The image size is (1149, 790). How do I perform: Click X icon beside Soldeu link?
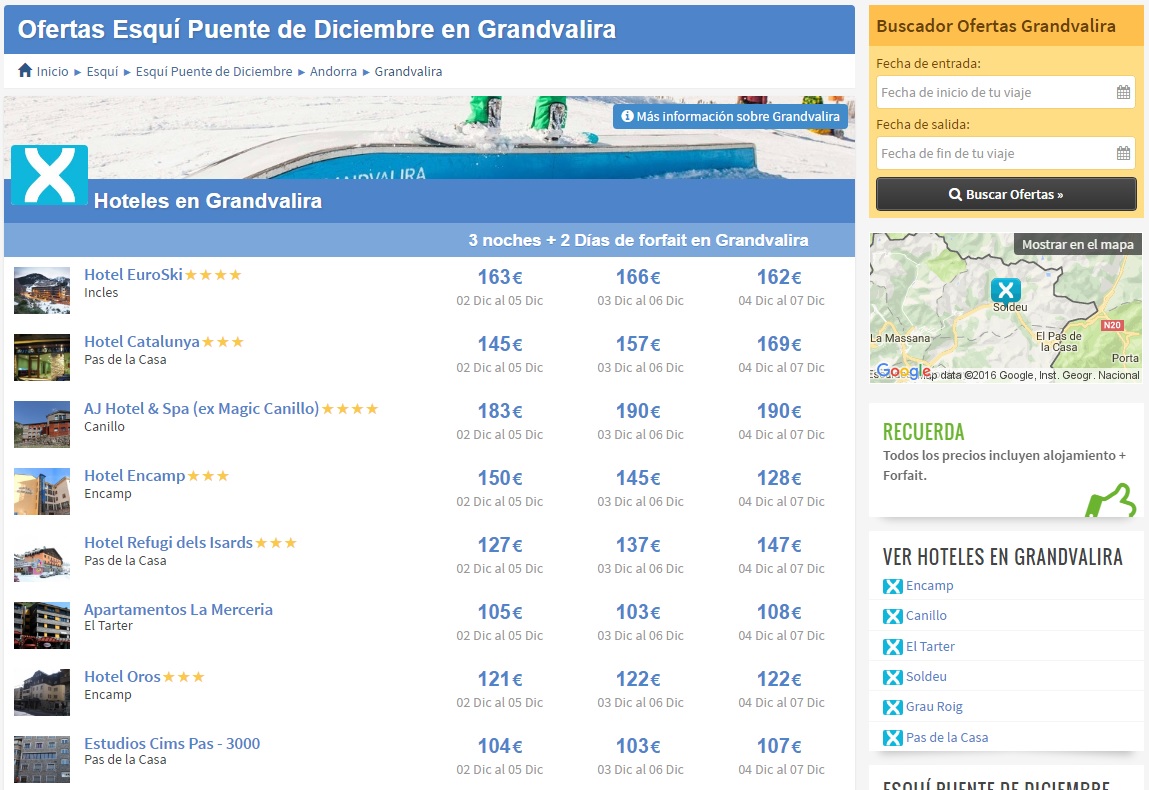(x=893, y=677)
